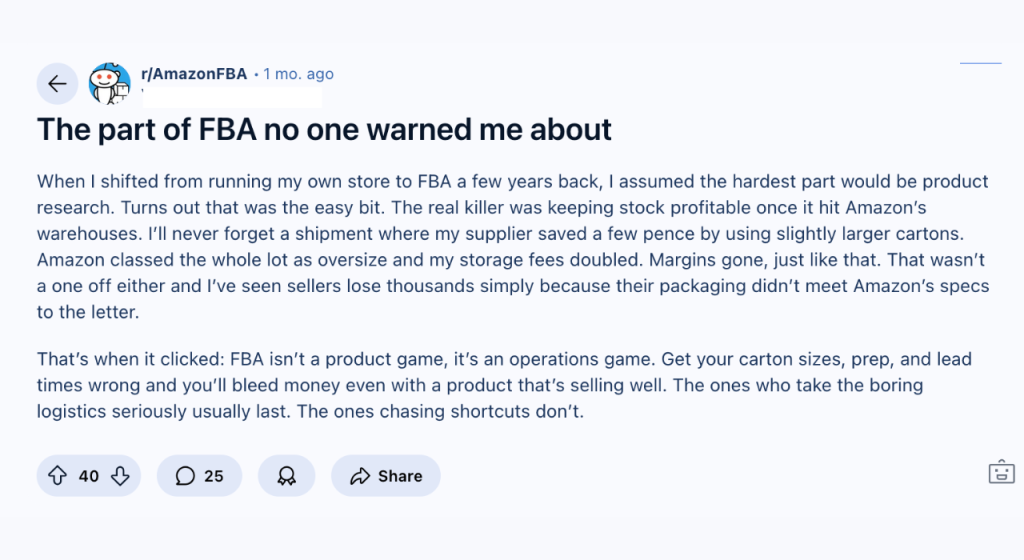Image resolution: width=1024 pixels, height=560 pixels.
Task: Click the '1 mo. ago' timestamp
Action: click(298, 74)
